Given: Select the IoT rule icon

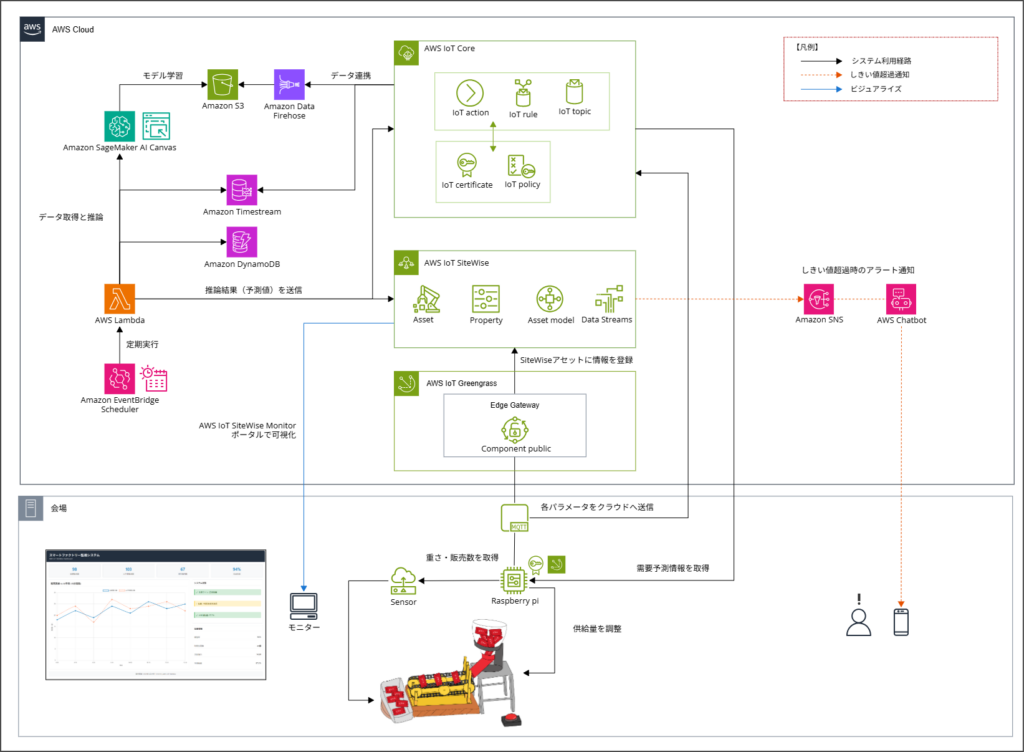Looking at the screenshot, I should (523, 91).
